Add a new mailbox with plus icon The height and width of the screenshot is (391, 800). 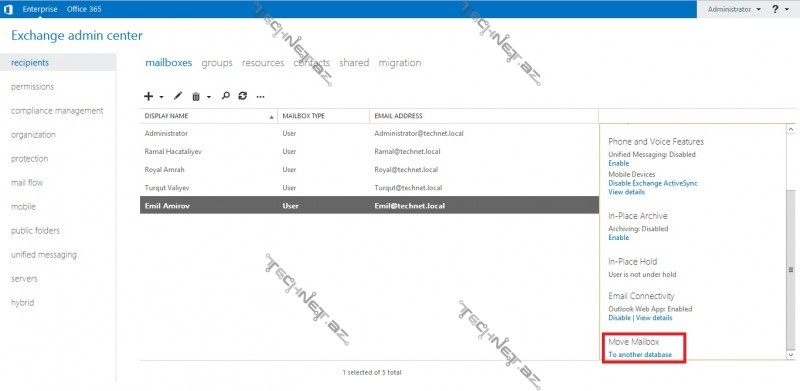click(x=148, y=96)
